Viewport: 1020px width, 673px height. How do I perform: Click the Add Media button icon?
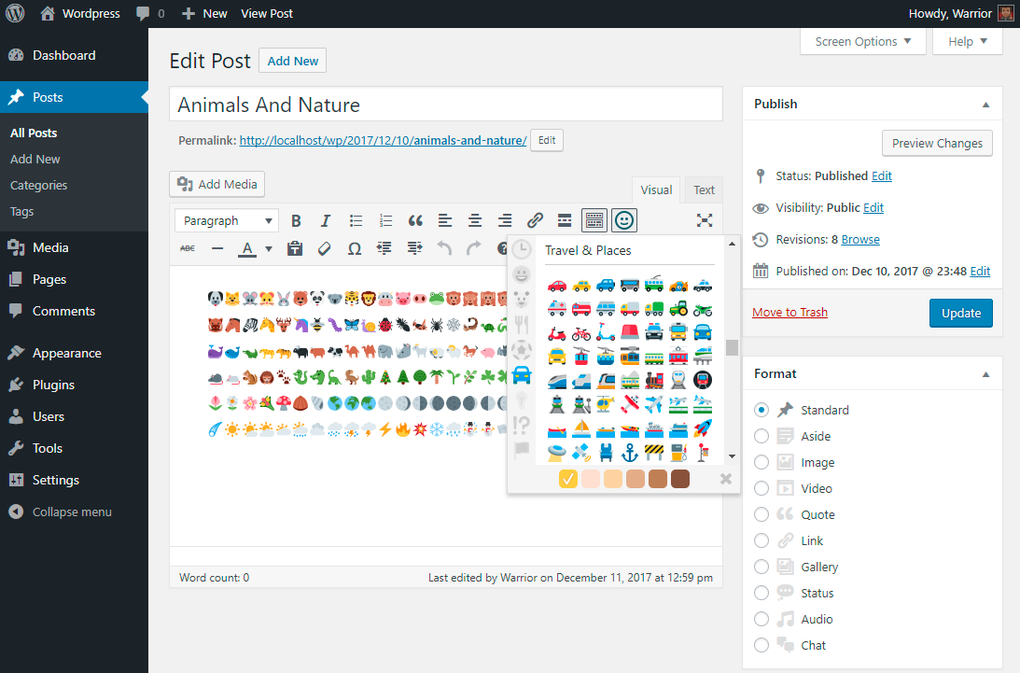tap(185, 184)
